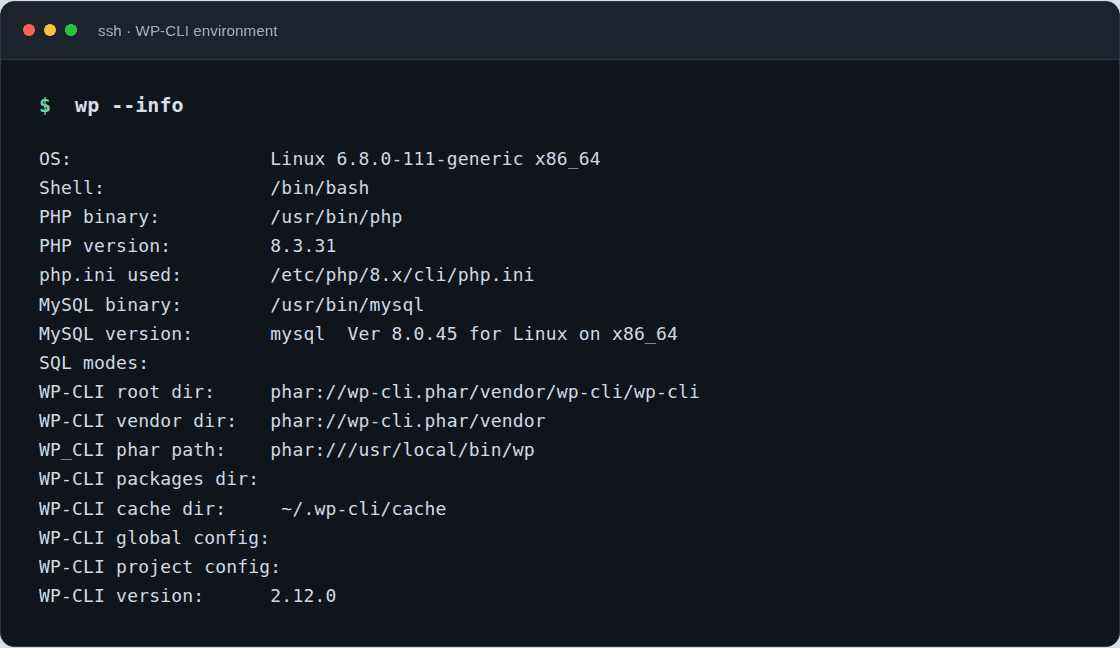Select the '/usr/bin/php' path

pyautogui.click(x=336, y=217)
